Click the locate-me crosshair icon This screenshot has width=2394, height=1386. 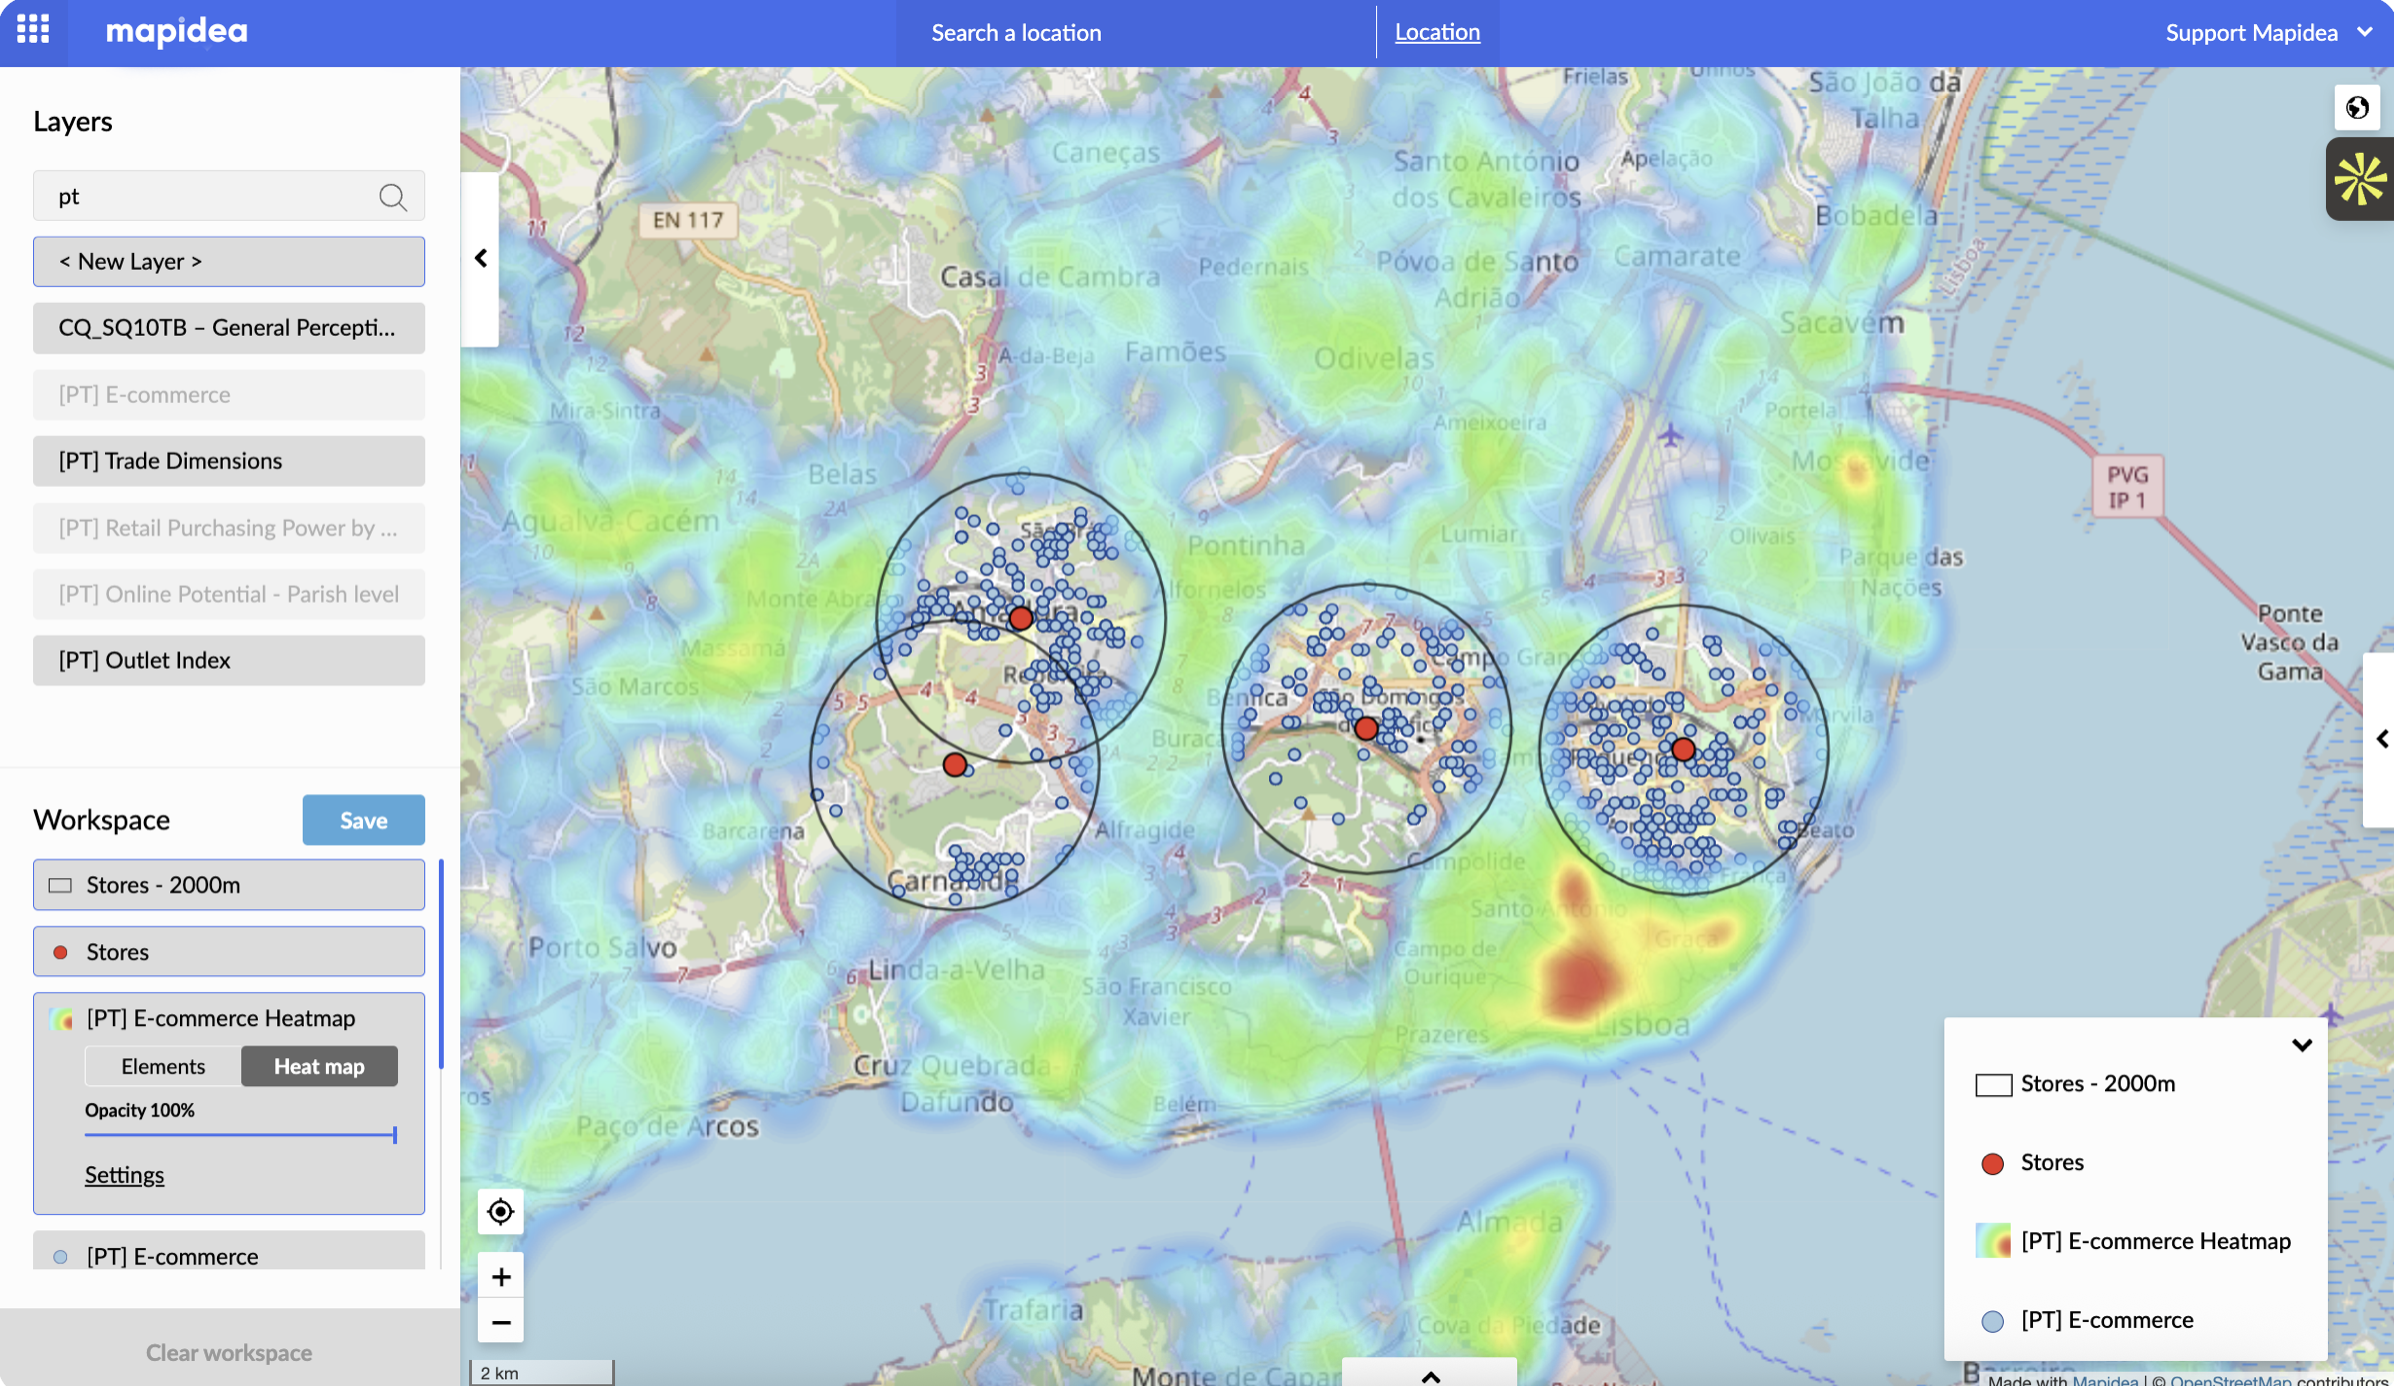(500, 1212)
